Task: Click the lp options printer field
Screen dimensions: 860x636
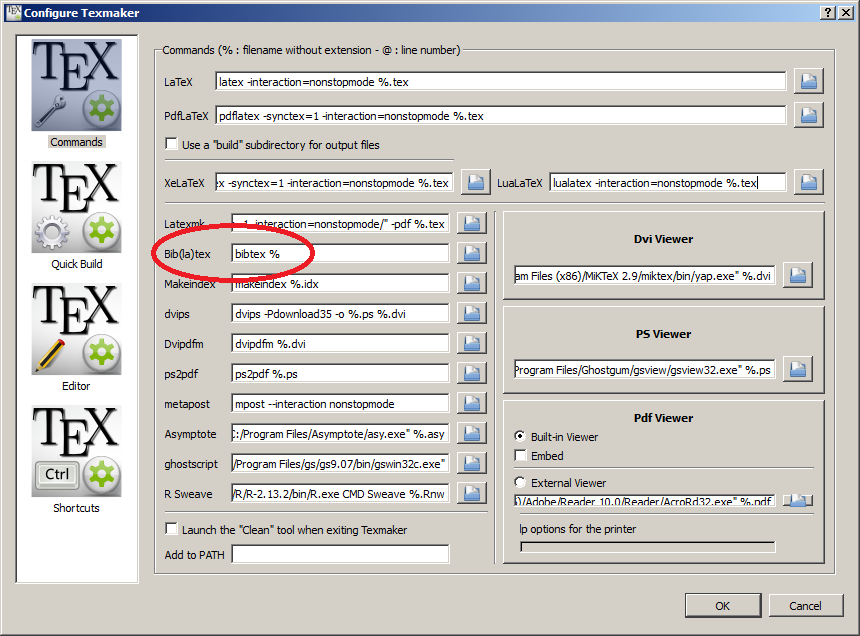Action: point(647,545)
